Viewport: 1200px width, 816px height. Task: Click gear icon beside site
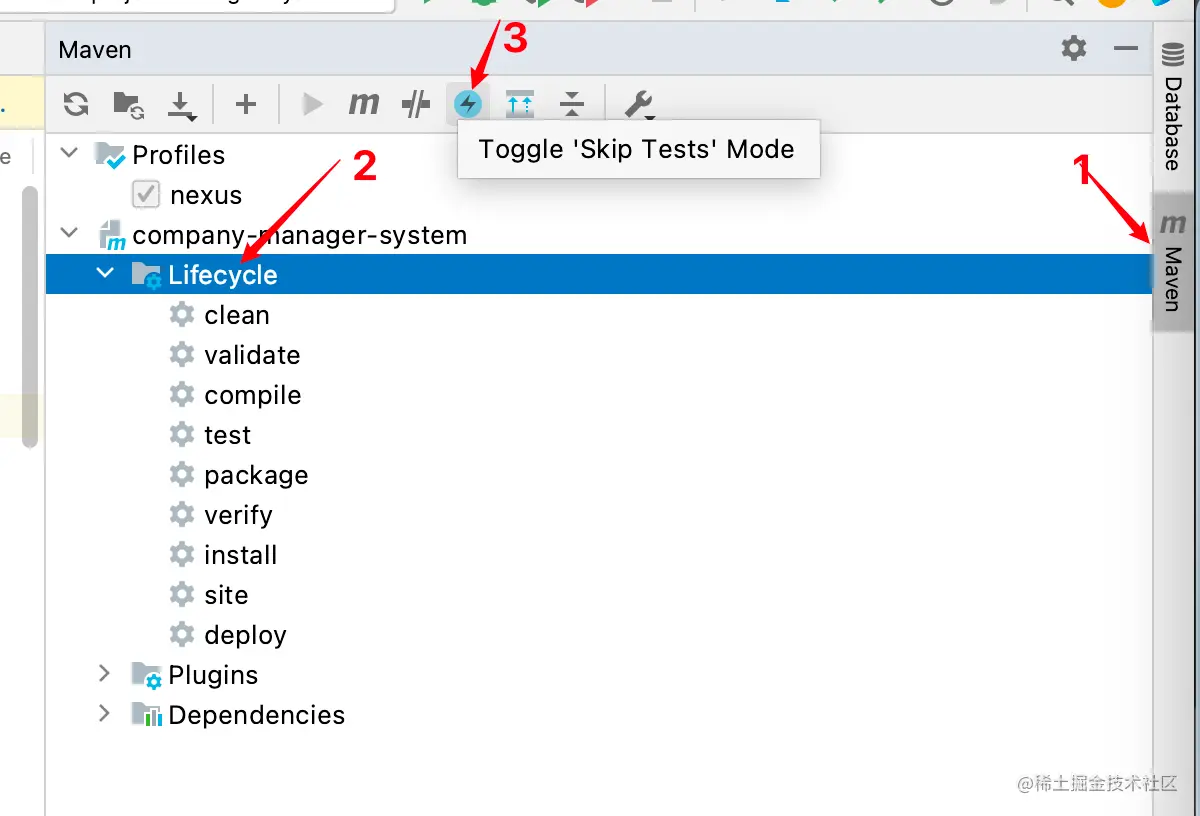click(x=181, y=594)
